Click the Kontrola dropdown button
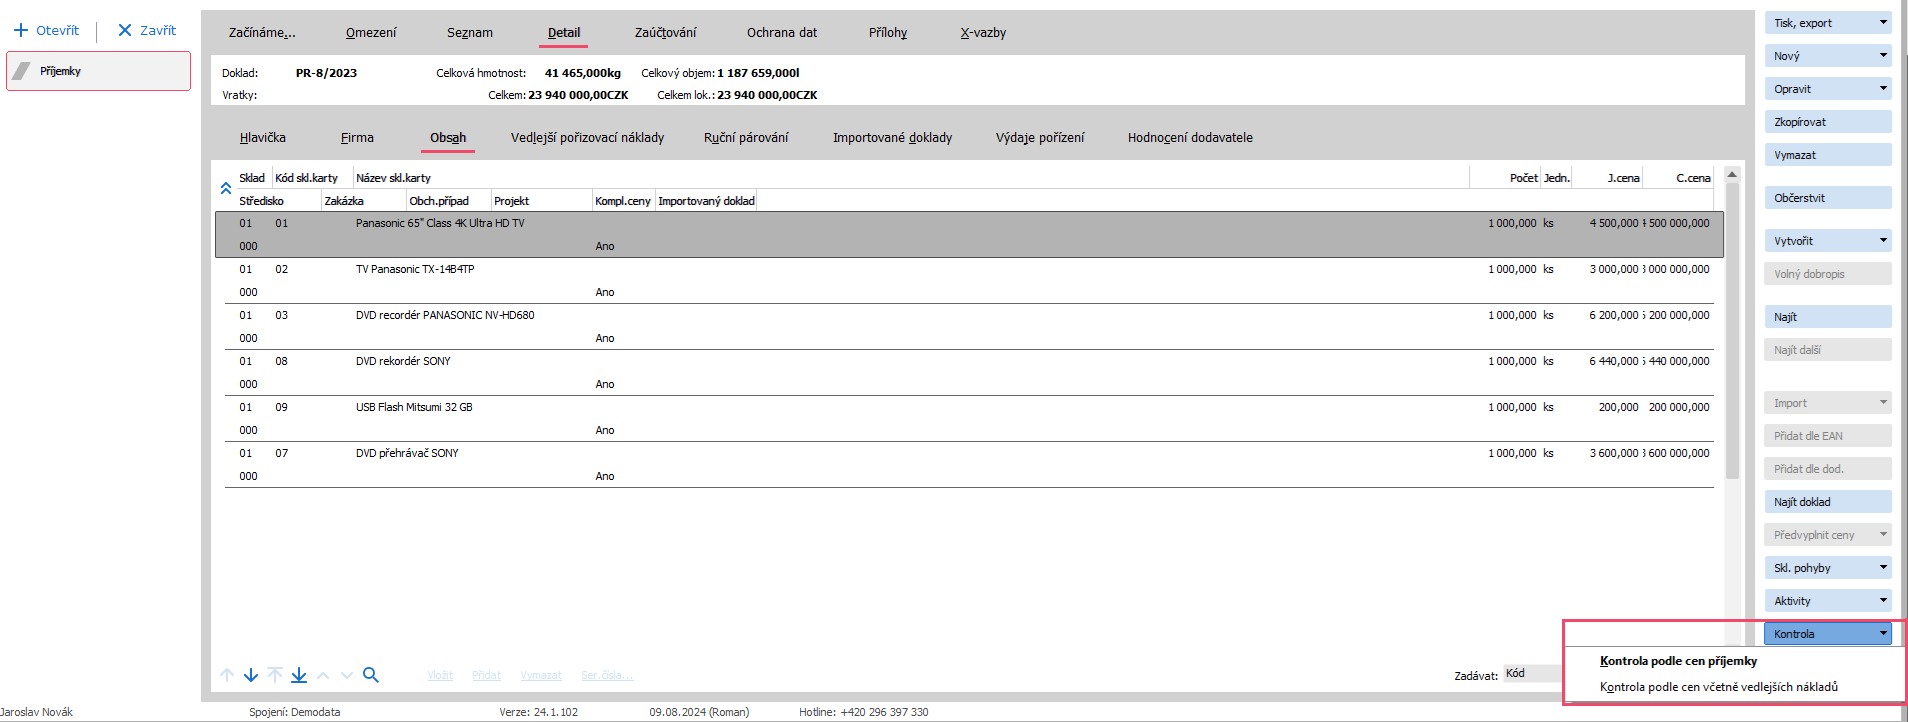 pyautogui.click(x=1828, y=634)
